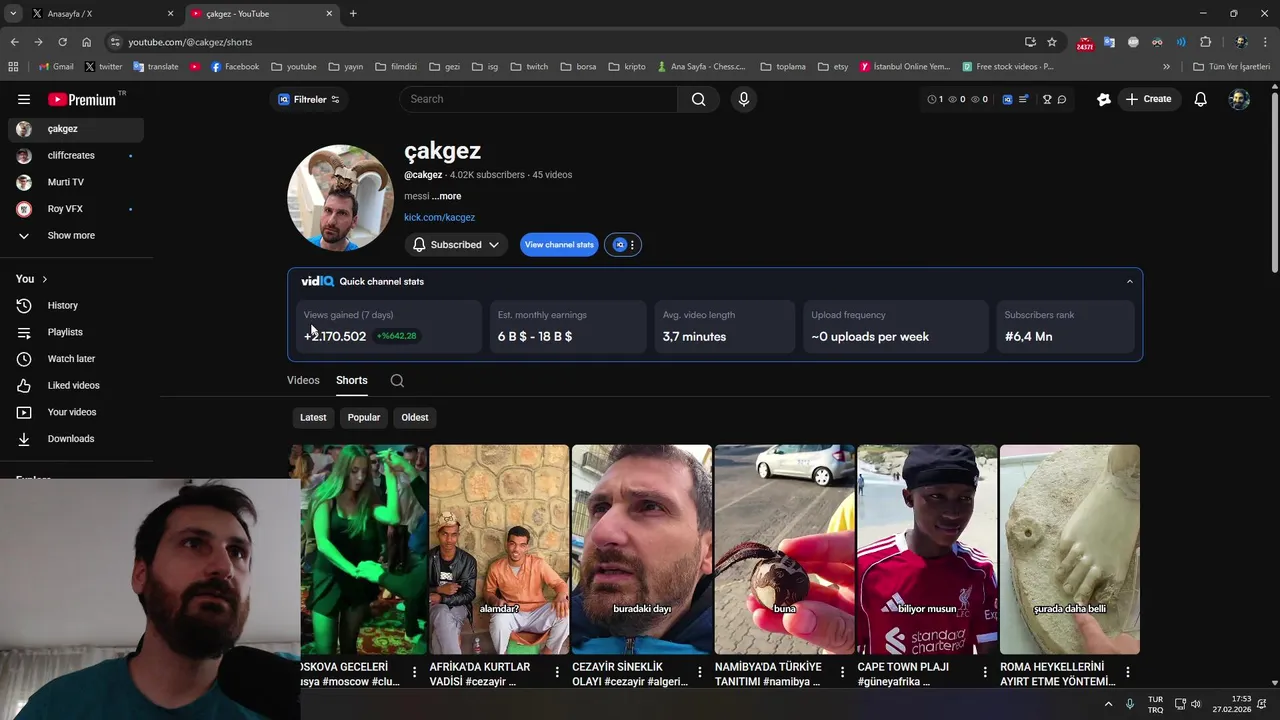This screenshot has height=720, width=1280.
Task: Open Watch later in sidebar
Action: coord(76,359)
